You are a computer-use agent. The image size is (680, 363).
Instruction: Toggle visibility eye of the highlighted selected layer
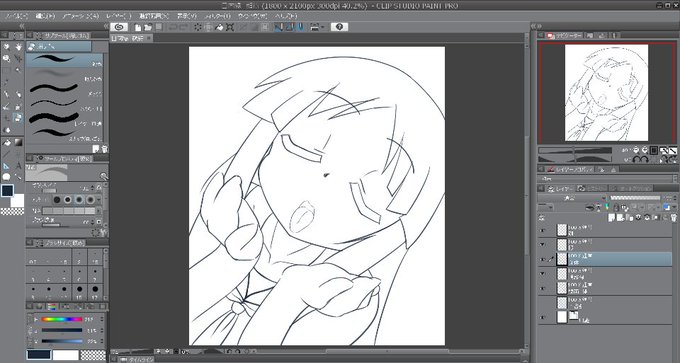tap(543, 259)
